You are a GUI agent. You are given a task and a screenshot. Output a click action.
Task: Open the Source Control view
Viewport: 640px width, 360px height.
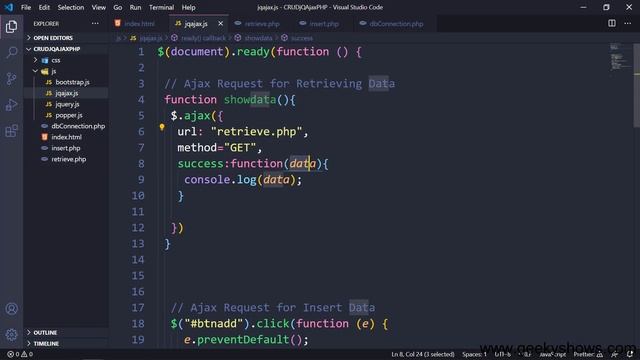tap(11, 78)
